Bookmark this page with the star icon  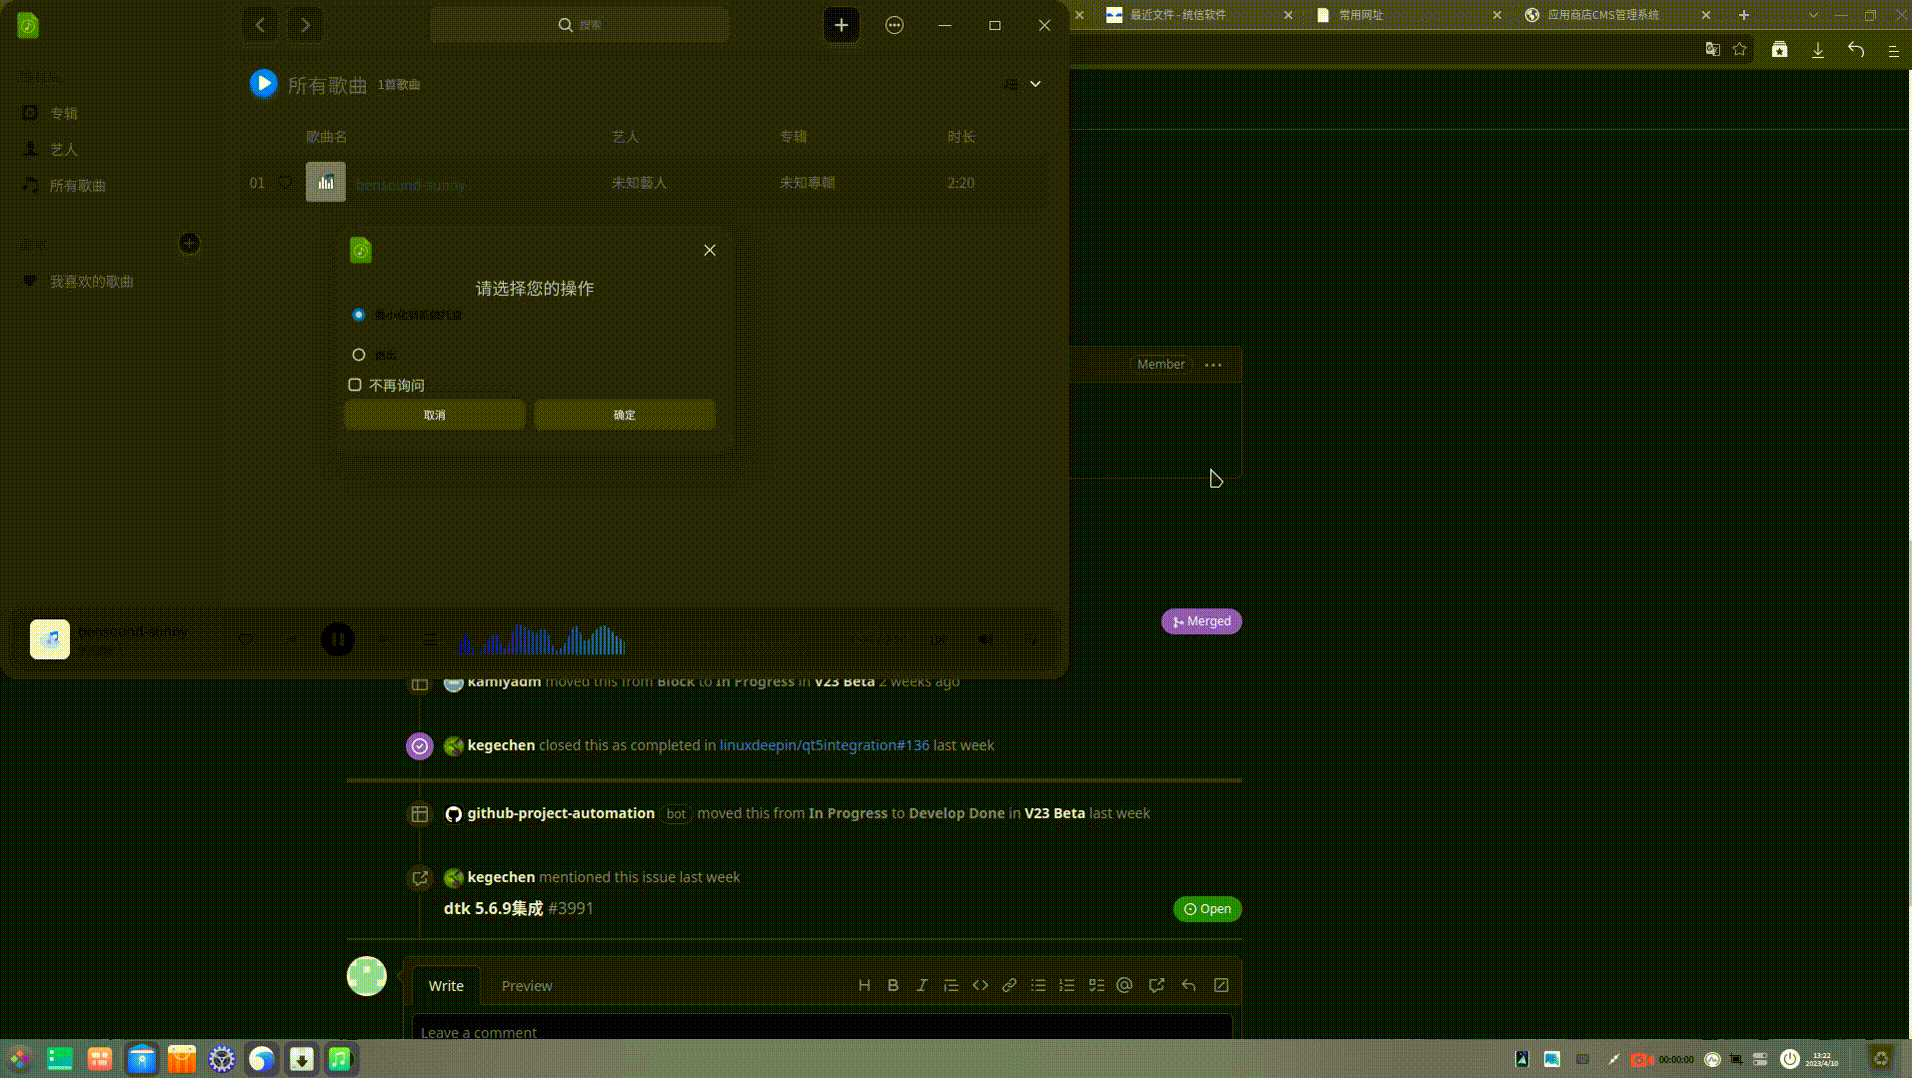1740,50
